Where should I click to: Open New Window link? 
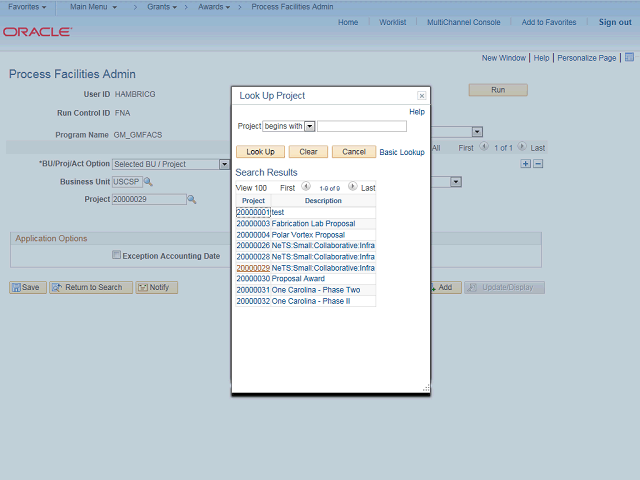pyautogui.click(x=504, y=58)
